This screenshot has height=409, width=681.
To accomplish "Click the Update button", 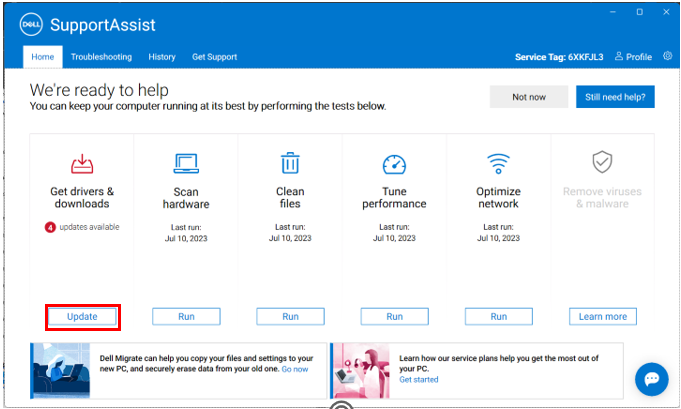I will point(82,317).
